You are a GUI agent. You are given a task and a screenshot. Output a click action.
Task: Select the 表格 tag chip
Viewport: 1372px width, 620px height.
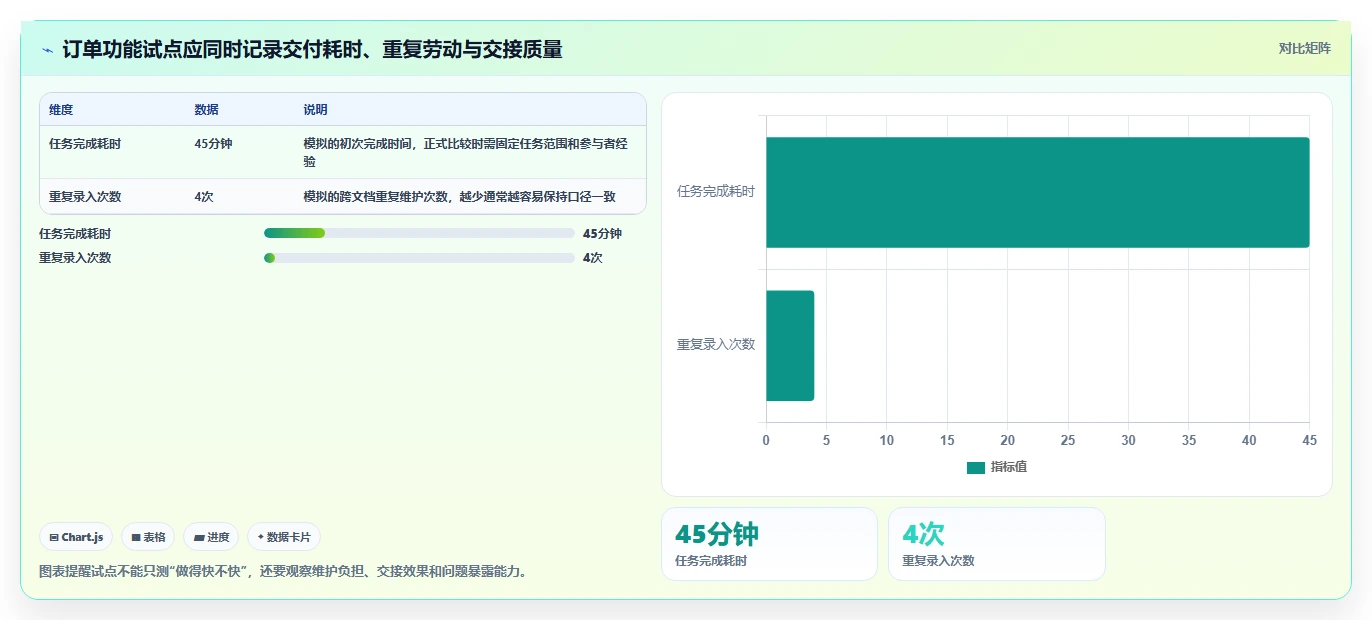tap(148, 537)
